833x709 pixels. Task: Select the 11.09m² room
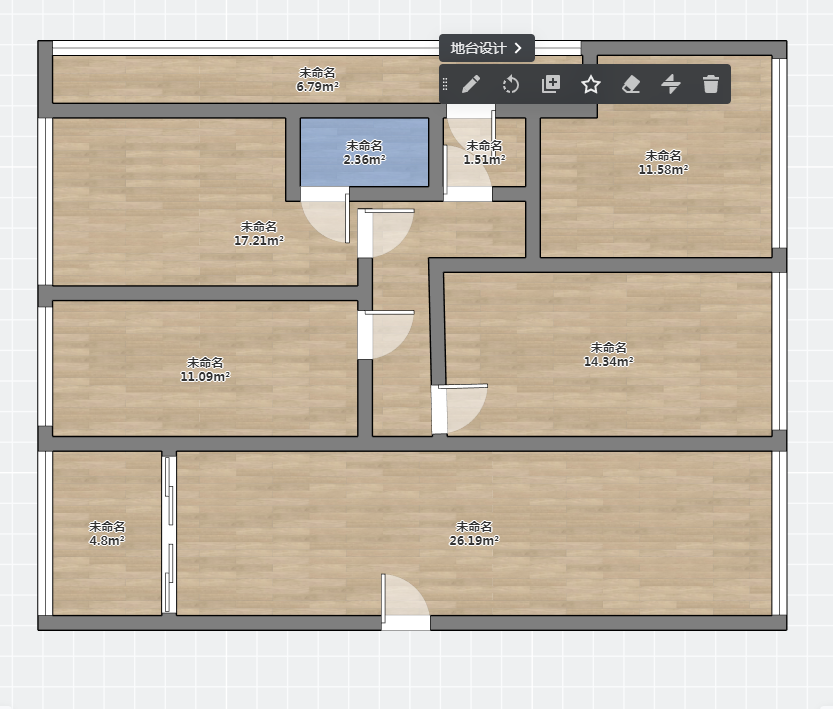click(205, 369)
